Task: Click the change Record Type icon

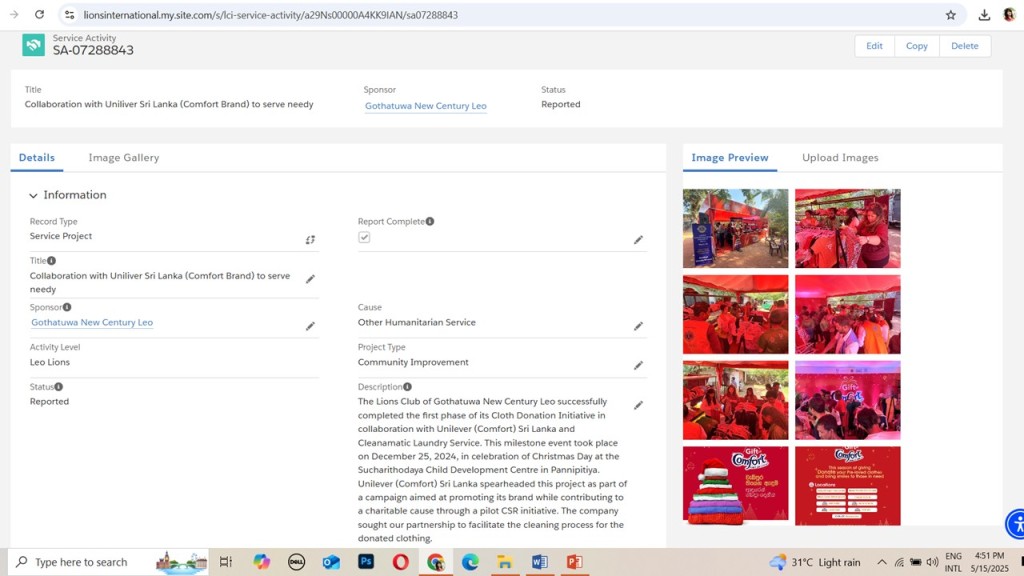Action: pos(310,240)
